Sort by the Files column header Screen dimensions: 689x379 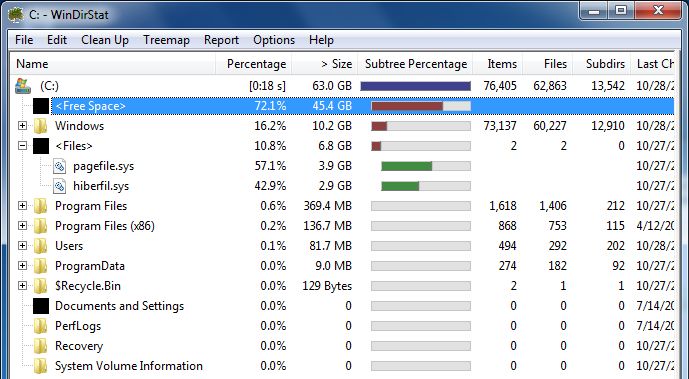click(548, 64)
